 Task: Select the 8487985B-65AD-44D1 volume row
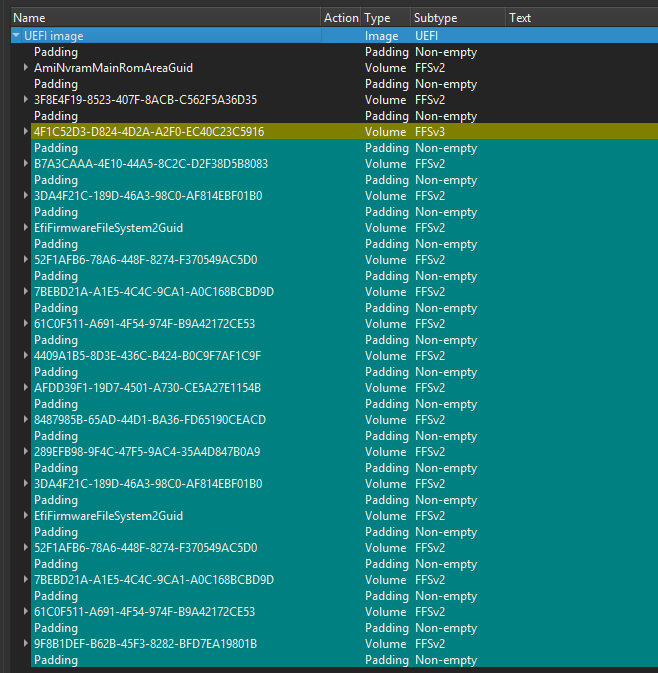pos(149,420)
